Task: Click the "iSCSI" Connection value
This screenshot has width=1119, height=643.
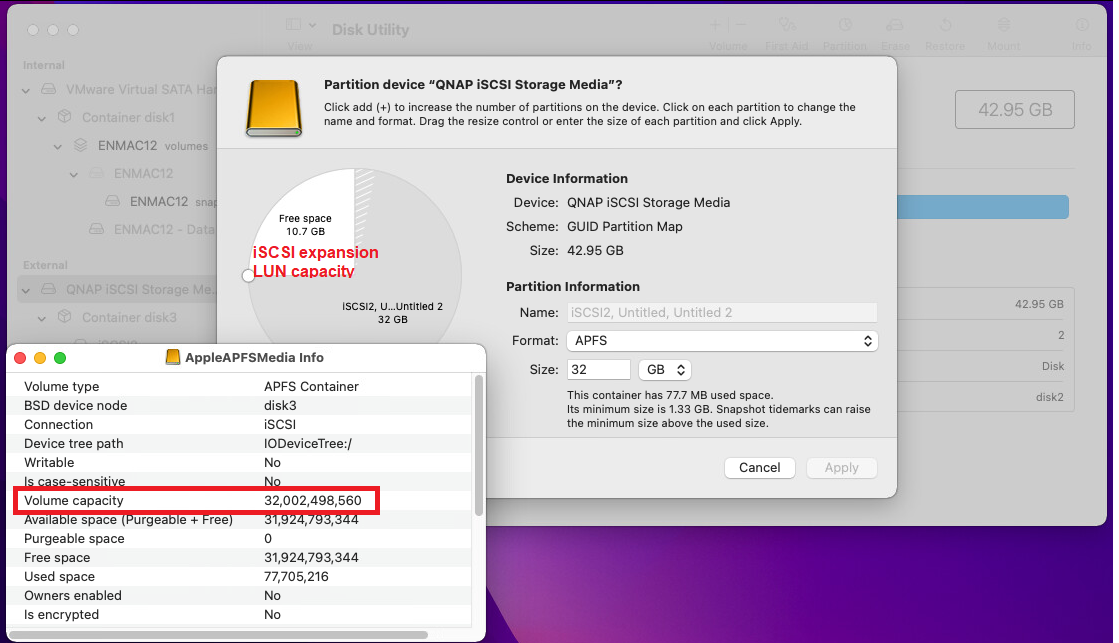Action: tap(280, 425)
